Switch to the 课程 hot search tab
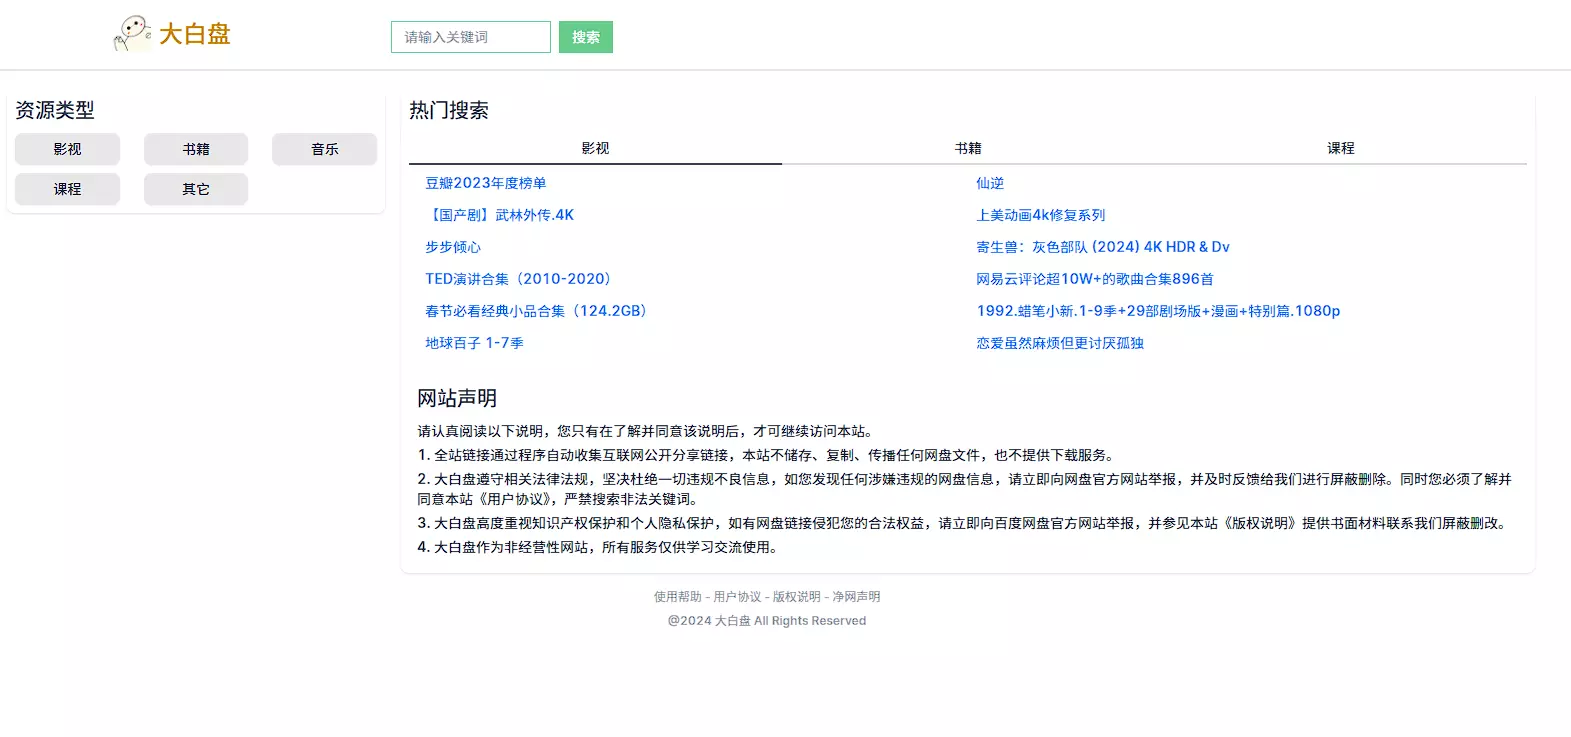 point(1340,148)
